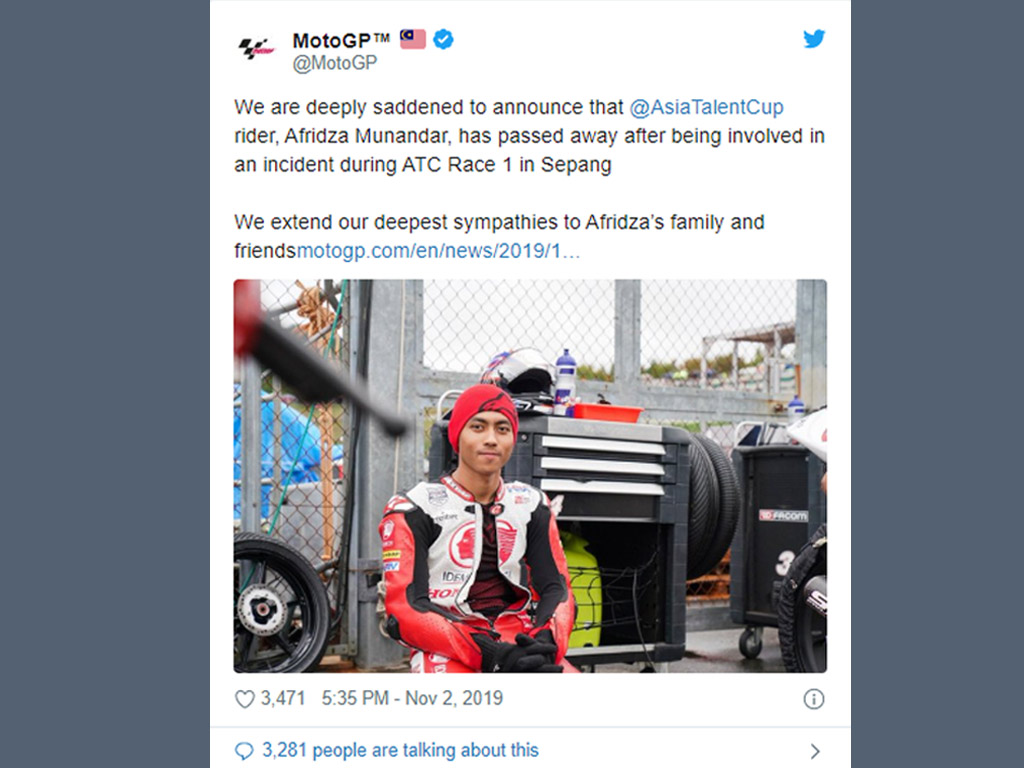Image resolution: width=1024 pixels, height=768 pixels.
Task: Click the tweet text about Afridza Munandar
Action: pos(529,136)
